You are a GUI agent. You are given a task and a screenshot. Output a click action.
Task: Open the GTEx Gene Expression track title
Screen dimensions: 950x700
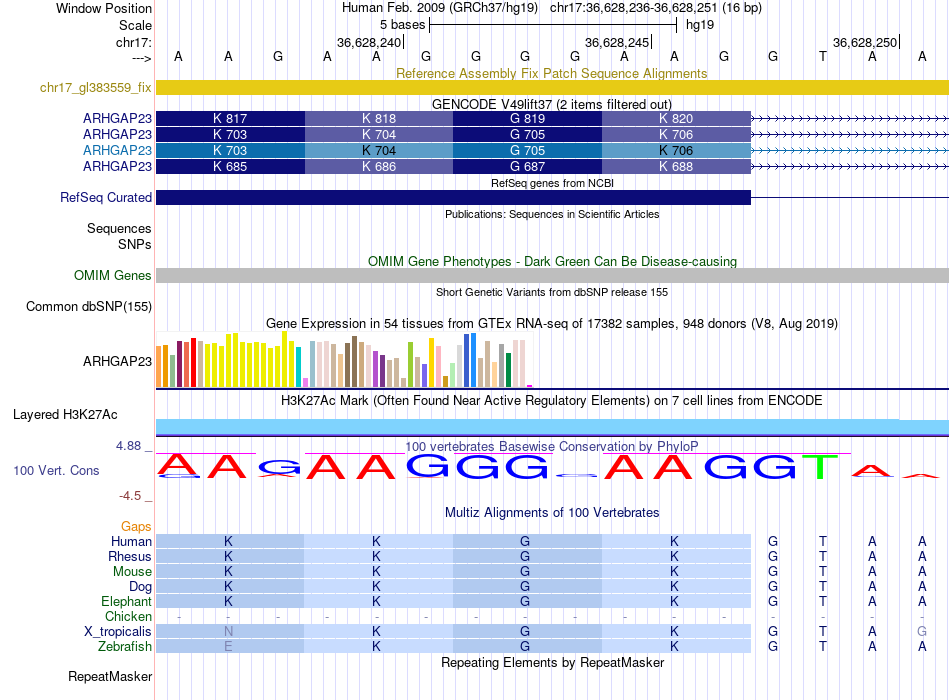click(551, 324)
